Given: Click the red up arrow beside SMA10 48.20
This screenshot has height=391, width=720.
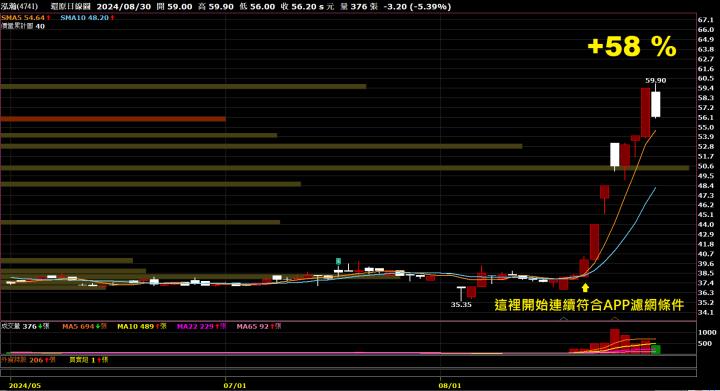Looking at the screenshot, I should point(112,17).
